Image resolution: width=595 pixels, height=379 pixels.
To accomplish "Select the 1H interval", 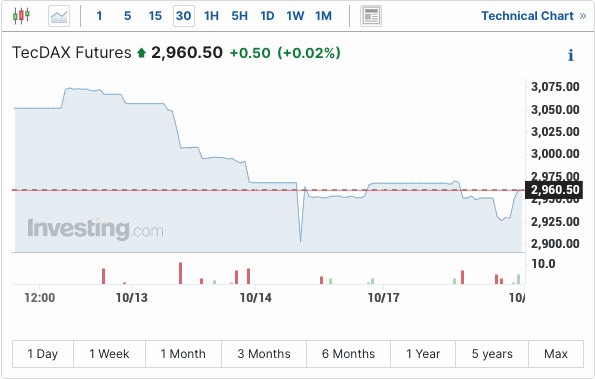I will click(211, 16).
